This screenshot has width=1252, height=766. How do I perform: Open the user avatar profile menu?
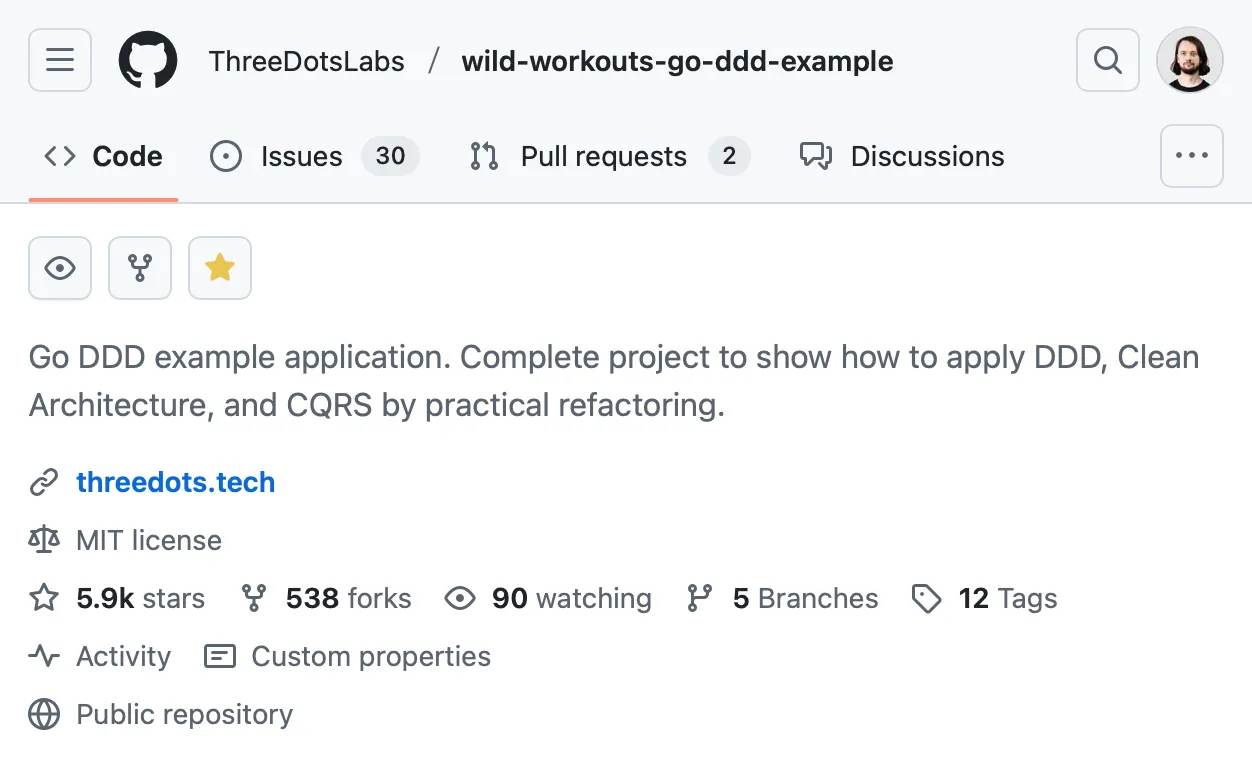click(x=1190, y=60)
